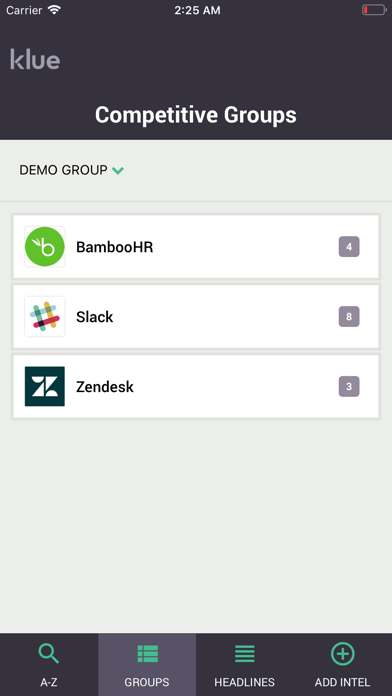Click the Slack hashtag logo

click(45, 316)
